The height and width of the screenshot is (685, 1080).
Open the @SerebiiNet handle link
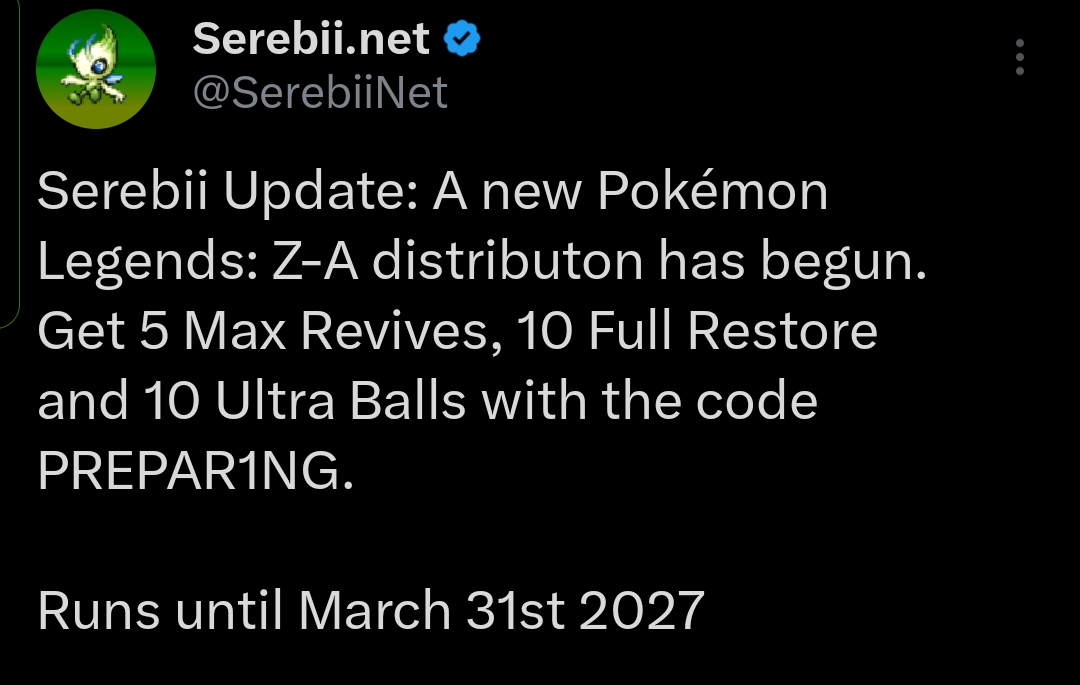320,93
